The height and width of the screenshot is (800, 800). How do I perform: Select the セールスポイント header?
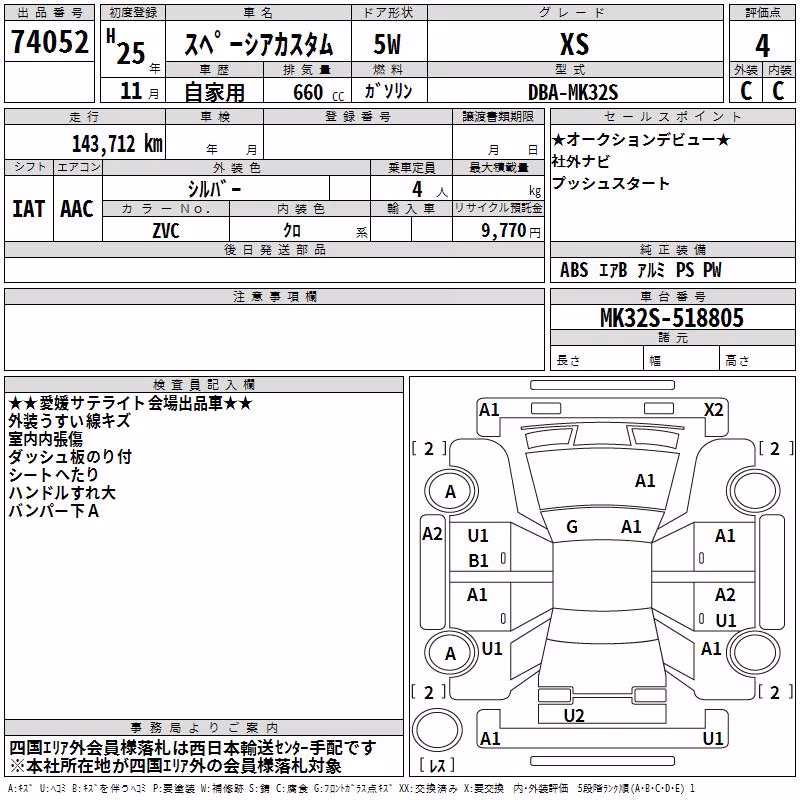tap(673, 116)
